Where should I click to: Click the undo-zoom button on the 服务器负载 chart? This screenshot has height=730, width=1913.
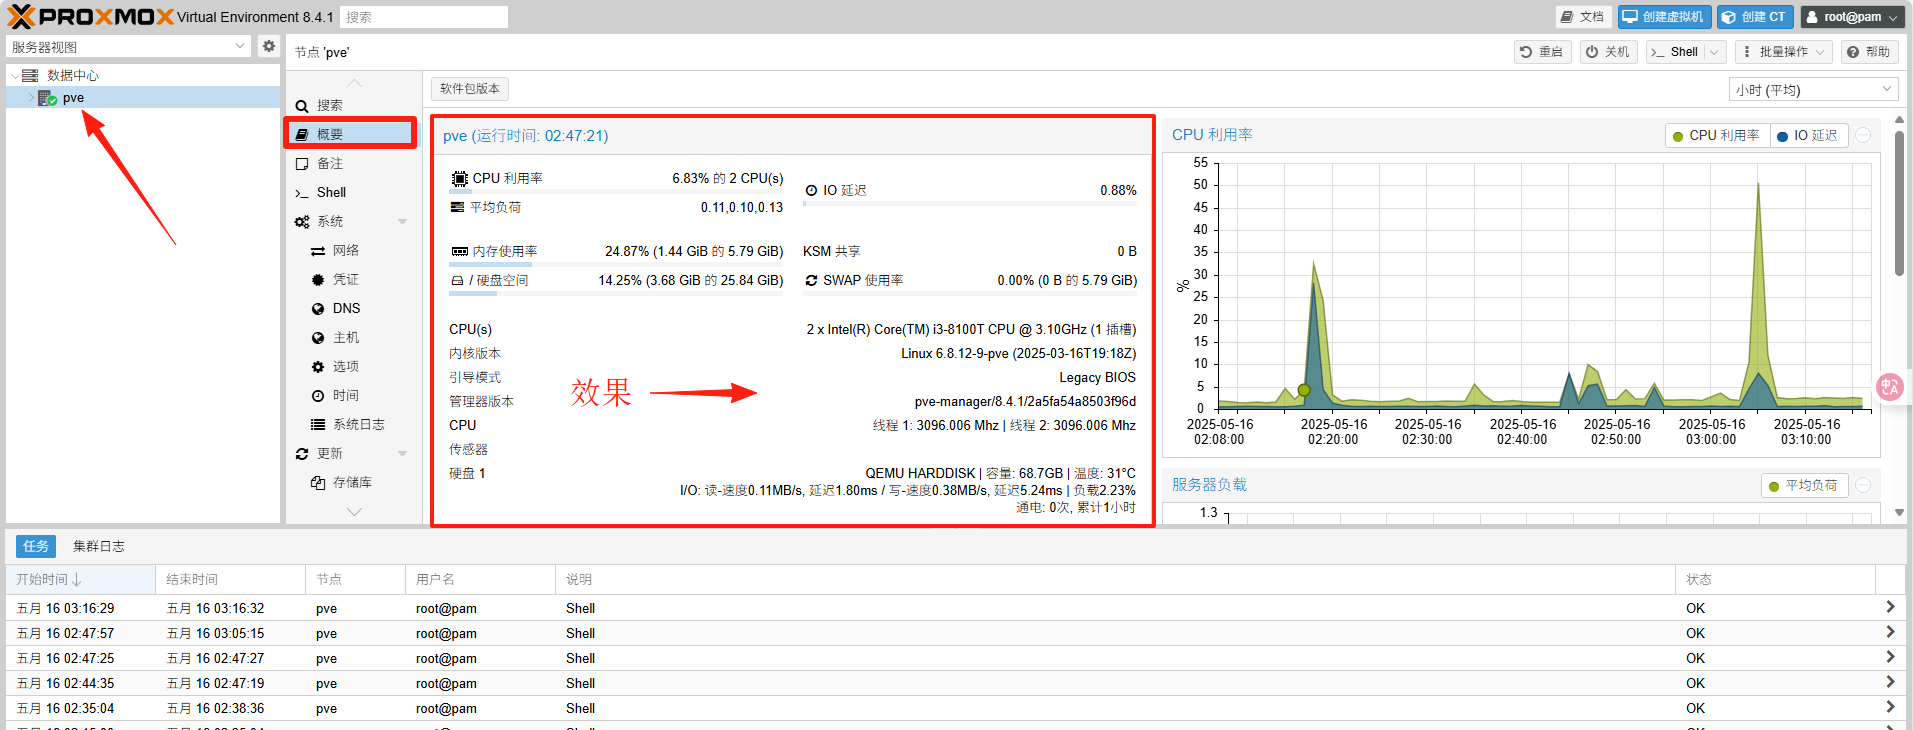tap(1863, 485)
